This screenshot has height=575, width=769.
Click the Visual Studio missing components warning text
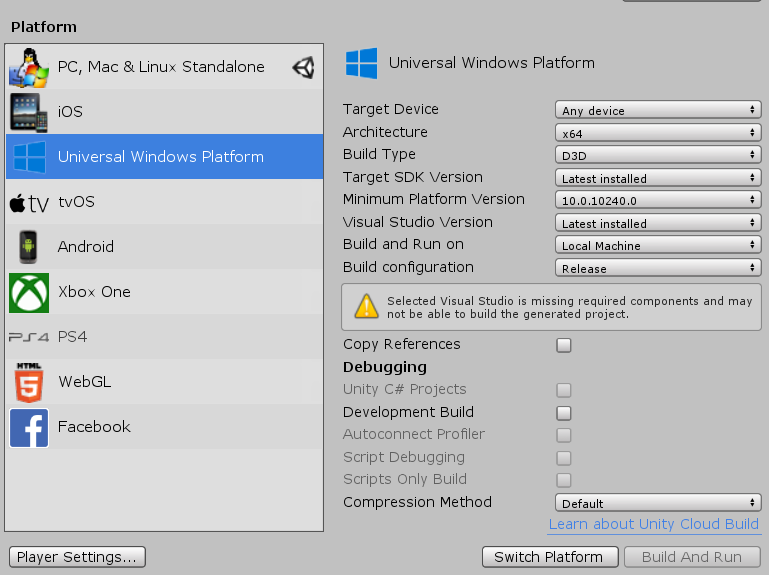coord(569,308)
